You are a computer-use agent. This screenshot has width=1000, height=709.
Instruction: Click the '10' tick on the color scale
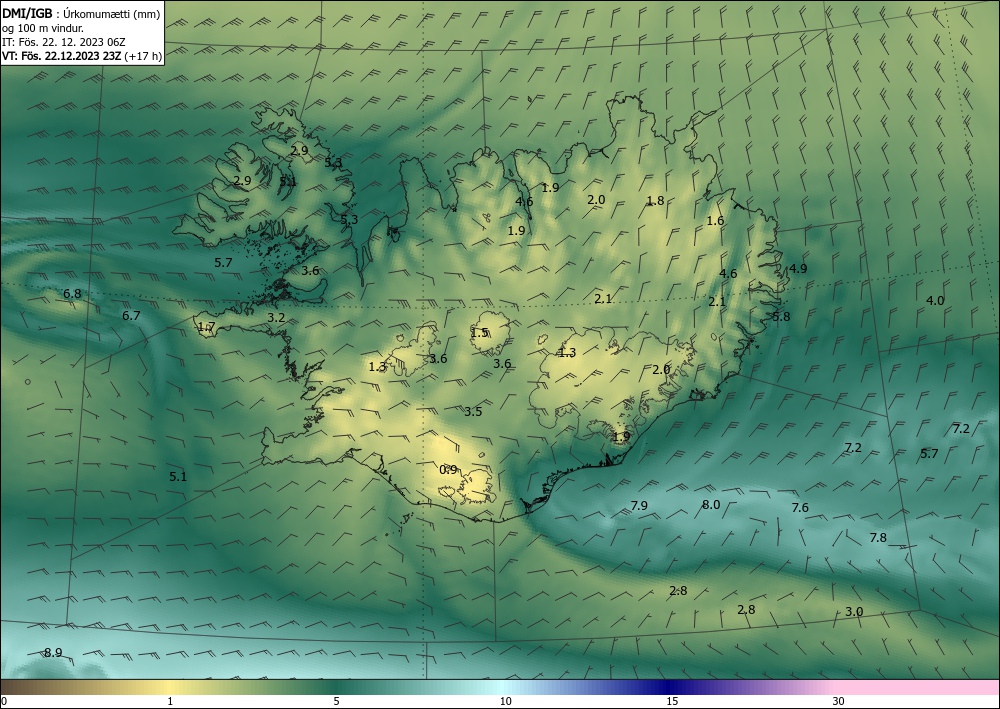coord(505,701)
